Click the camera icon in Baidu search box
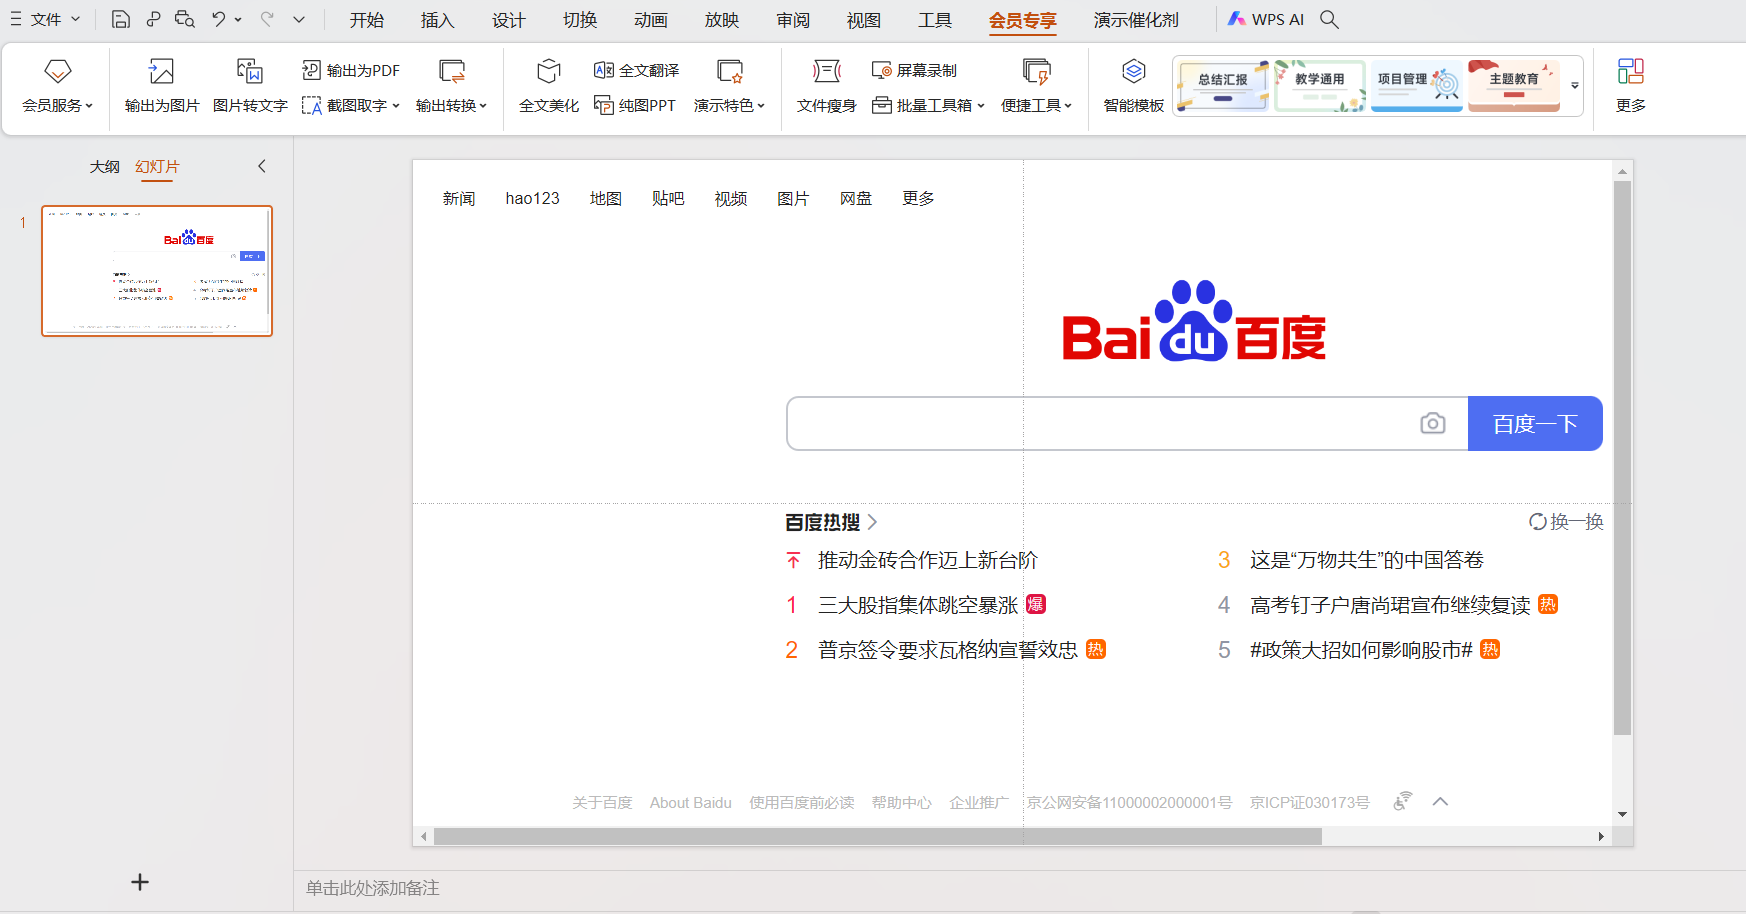This screenshot has height=914, width=1746. point(1433,424)
